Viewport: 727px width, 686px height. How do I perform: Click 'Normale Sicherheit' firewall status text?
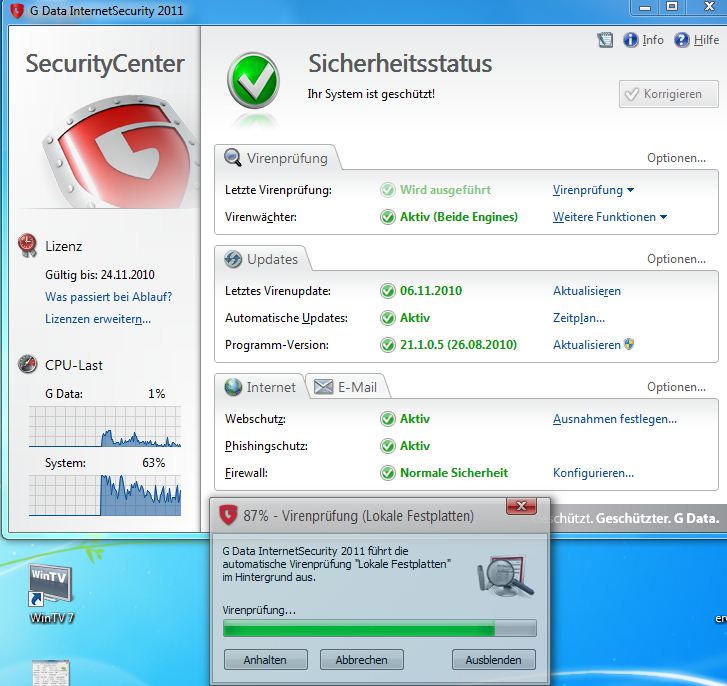[454, 473]
